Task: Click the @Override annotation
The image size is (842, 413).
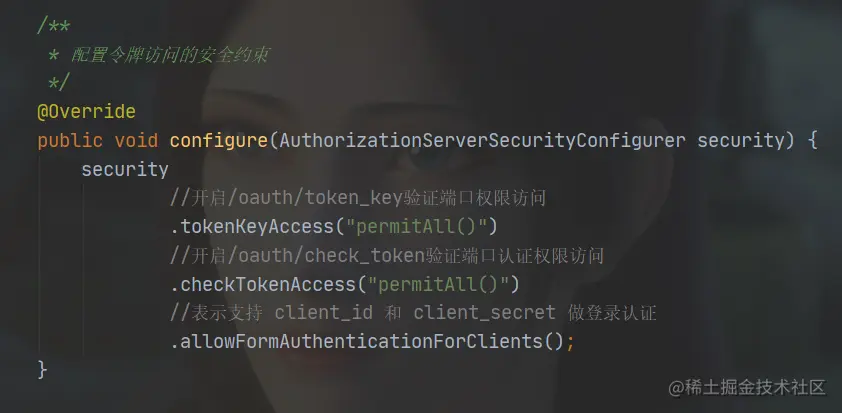Action: 86,112
